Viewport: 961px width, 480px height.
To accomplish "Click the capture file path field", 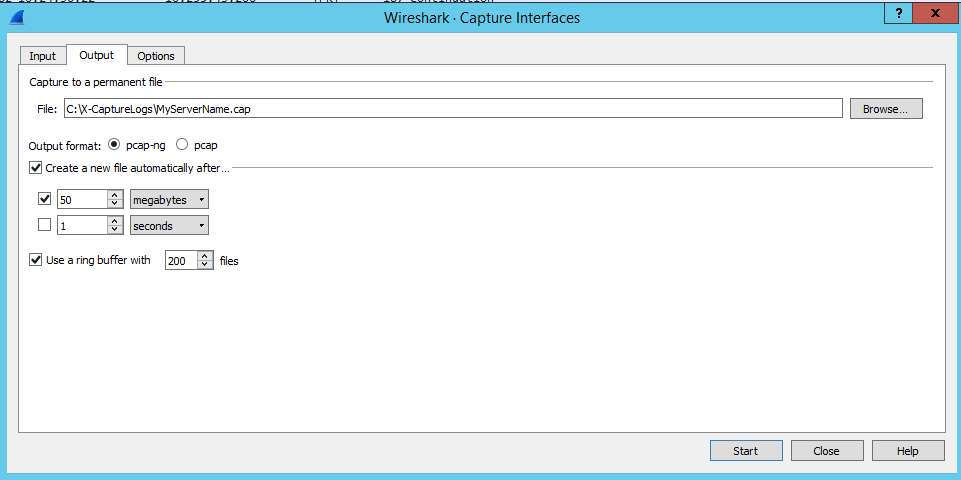I will [x=453, y=109].
